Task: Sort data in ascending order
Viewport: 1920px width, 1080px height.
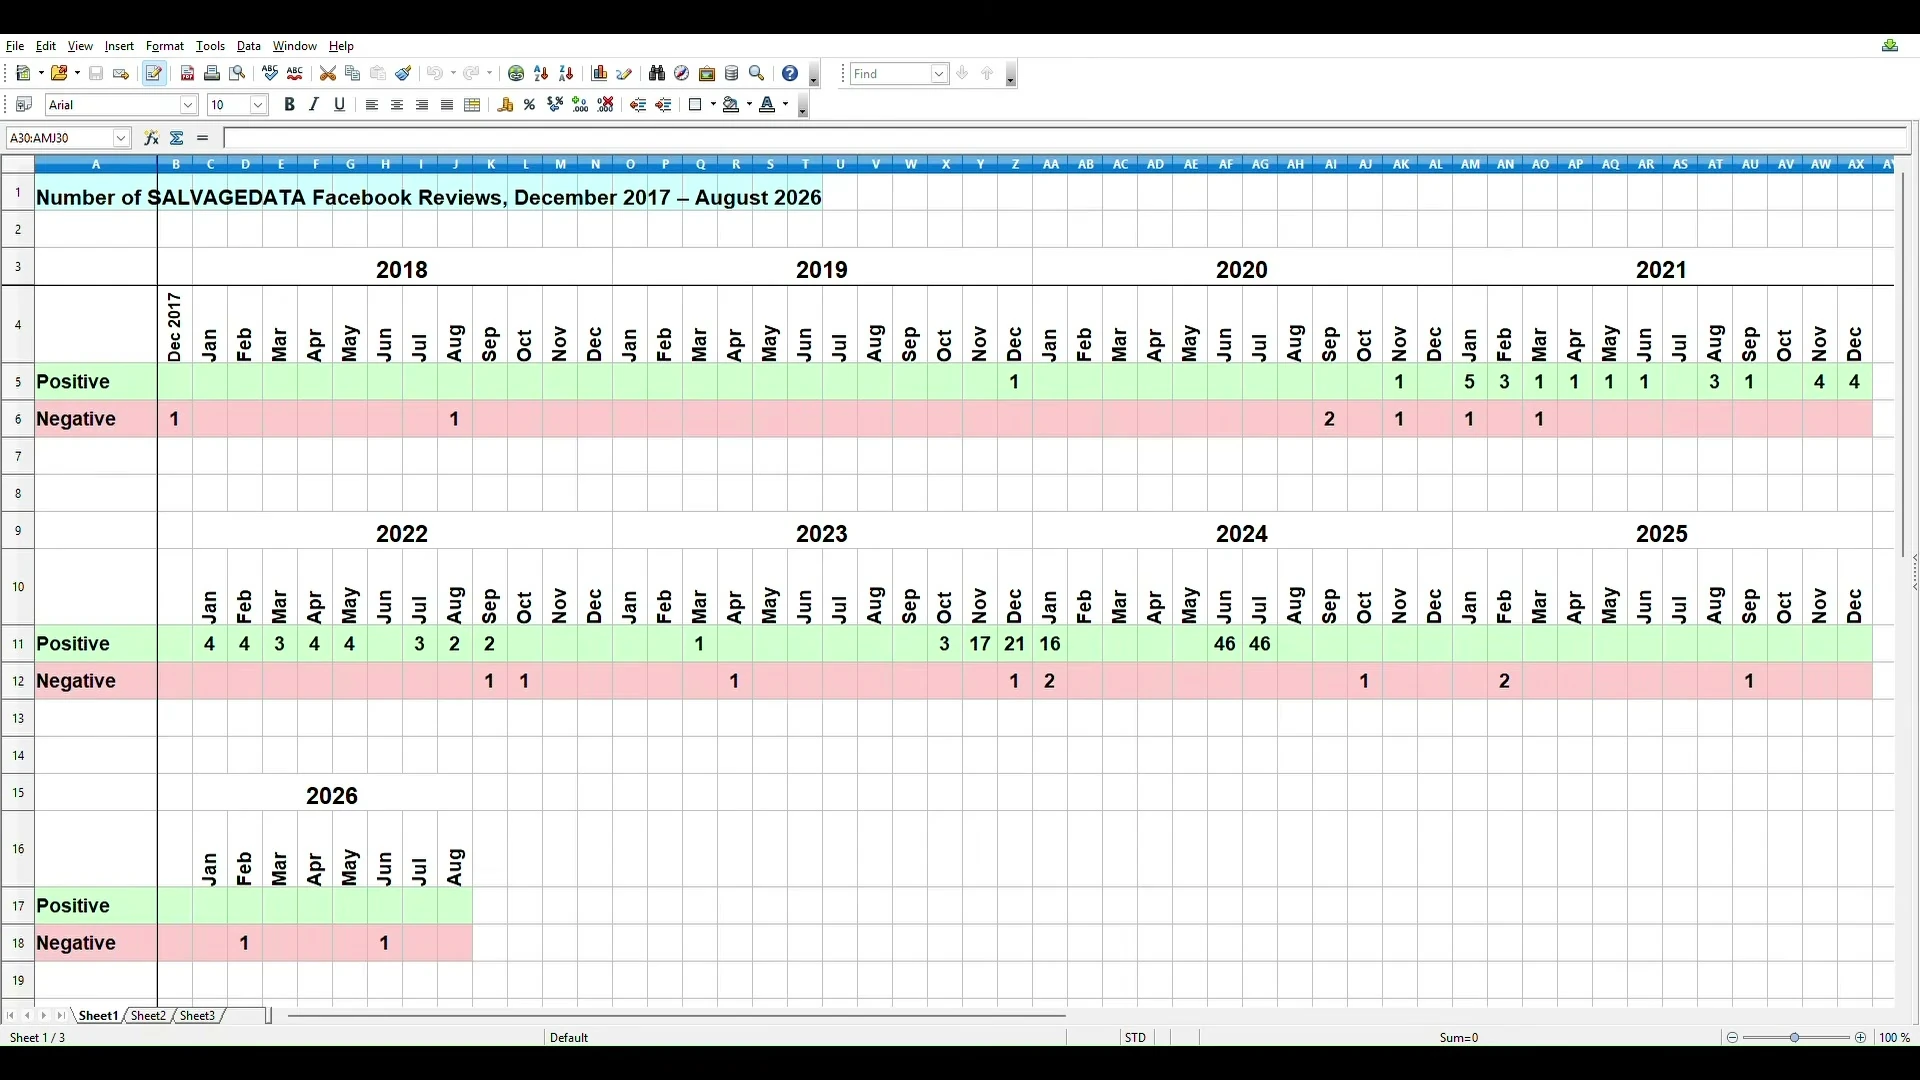Action: [541, 74]
